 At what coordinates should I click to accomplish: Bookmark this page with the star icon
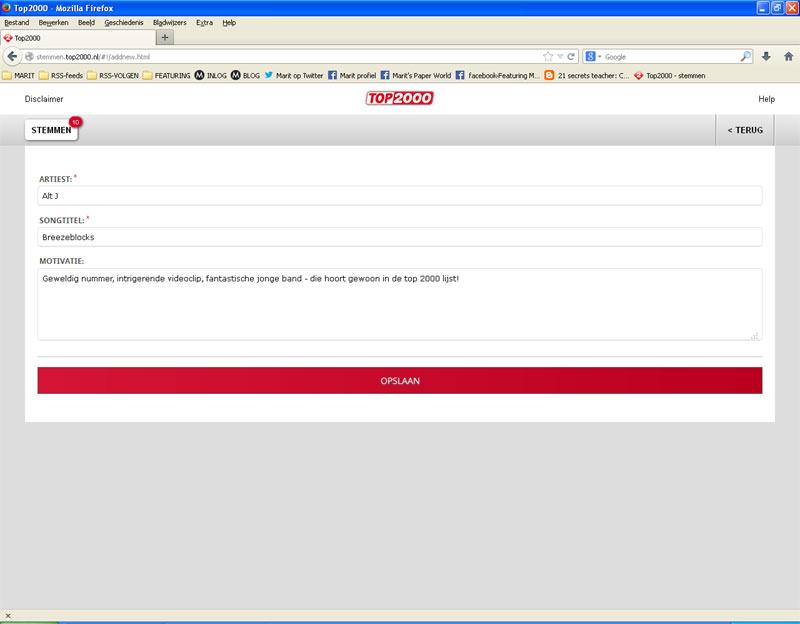point(548,56)
